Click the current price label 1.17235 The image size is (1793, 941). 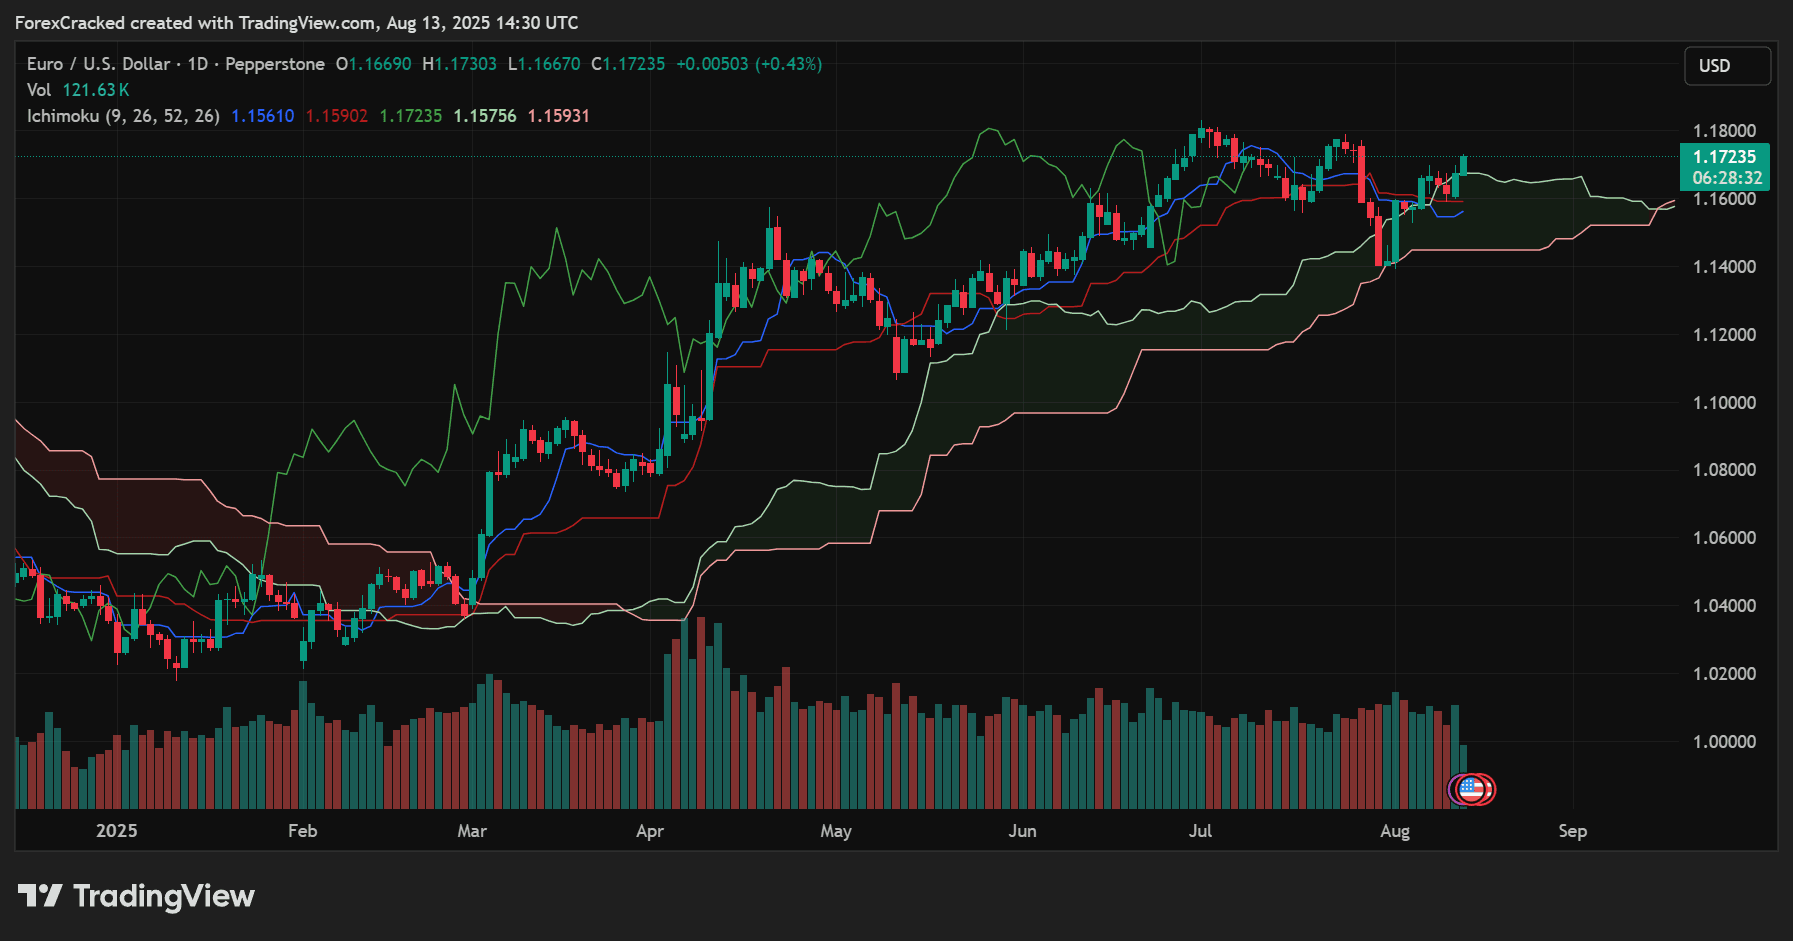[1725, 157]
